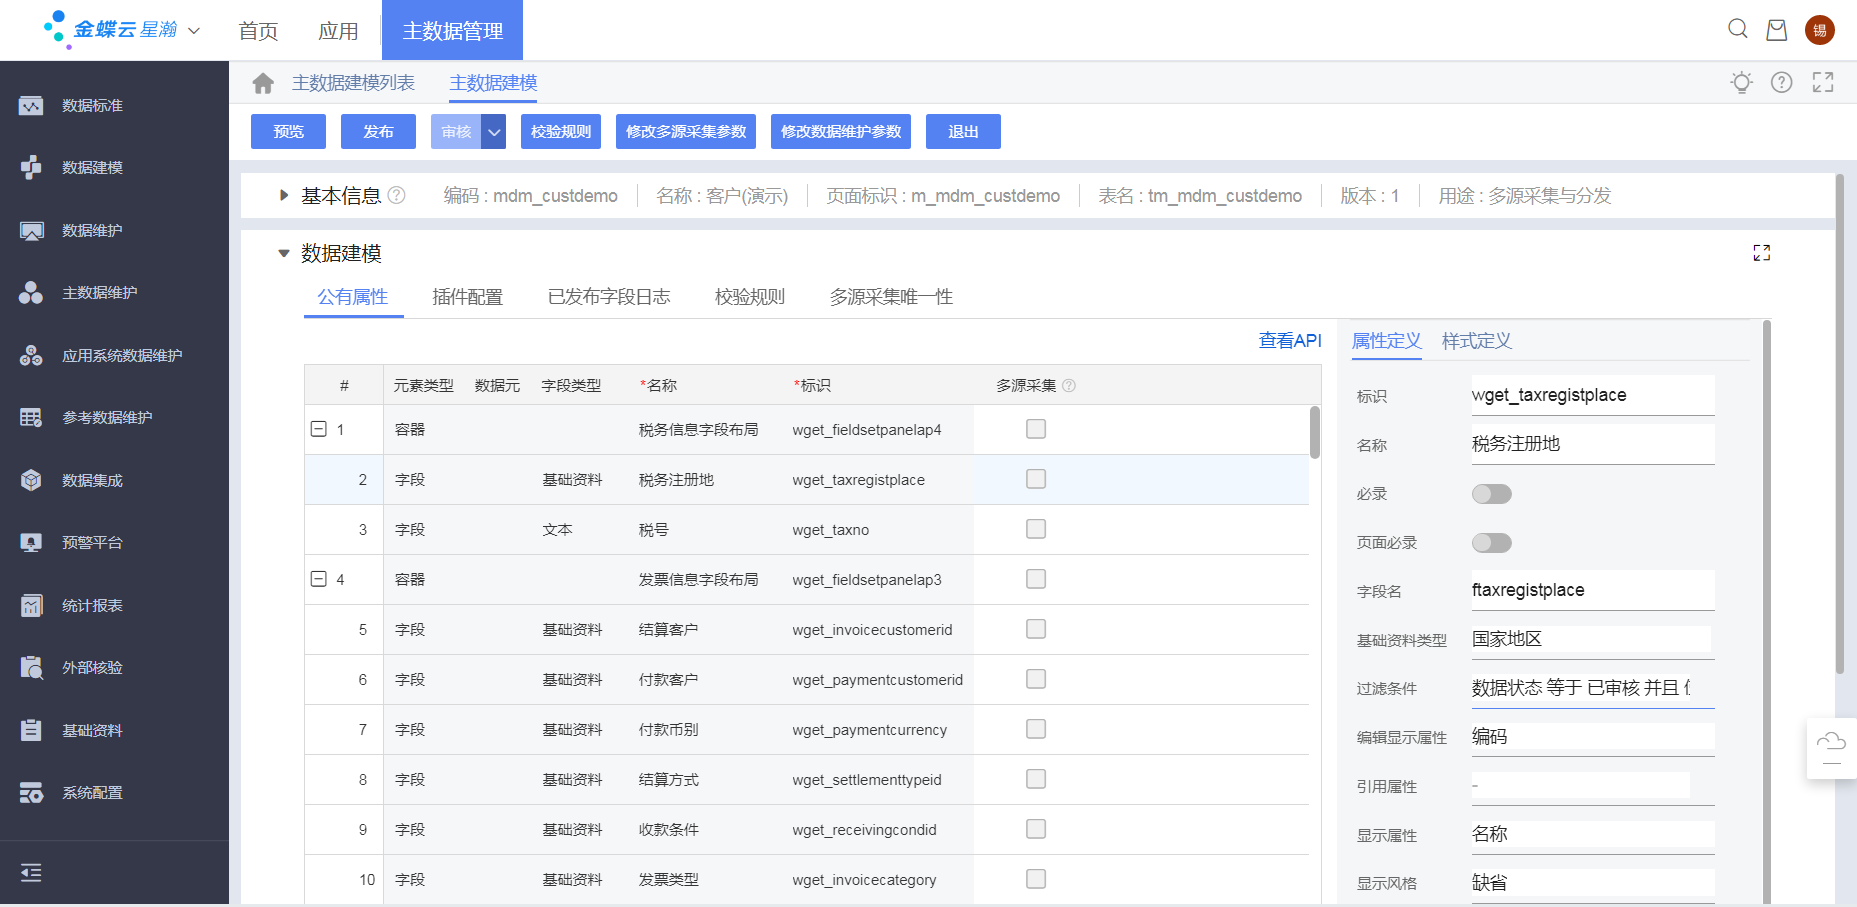
Task: Select the 插件配置 tab
Action: coord(467,297)
